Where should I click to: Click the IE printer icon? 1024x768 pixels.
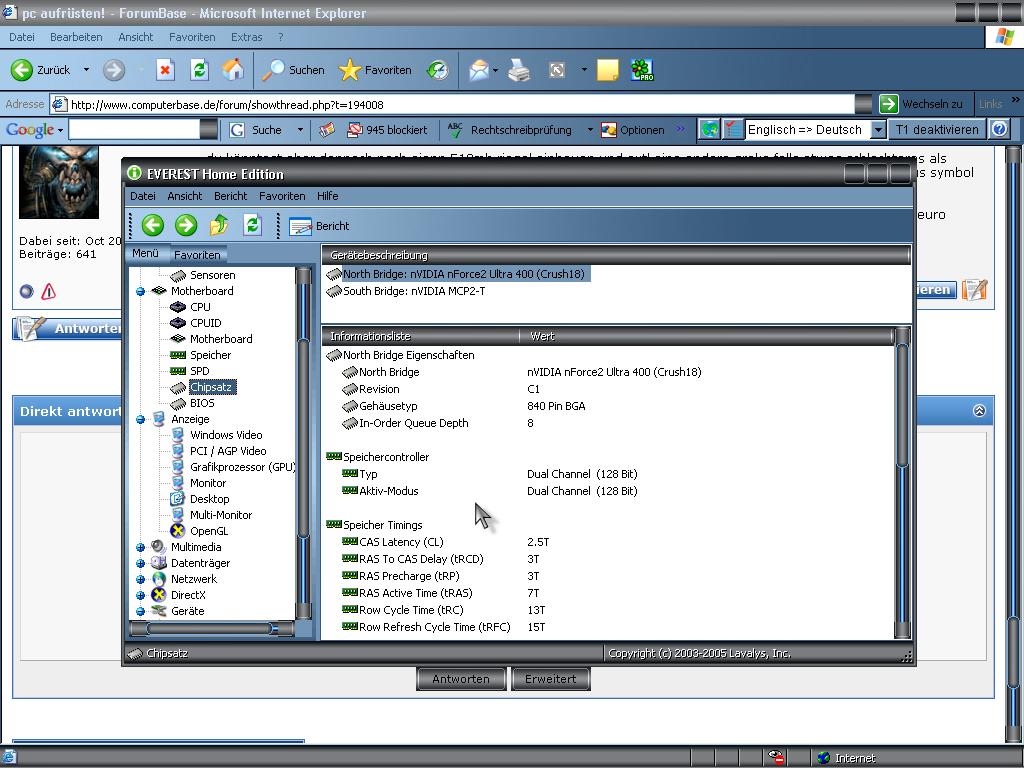[519, 70]
